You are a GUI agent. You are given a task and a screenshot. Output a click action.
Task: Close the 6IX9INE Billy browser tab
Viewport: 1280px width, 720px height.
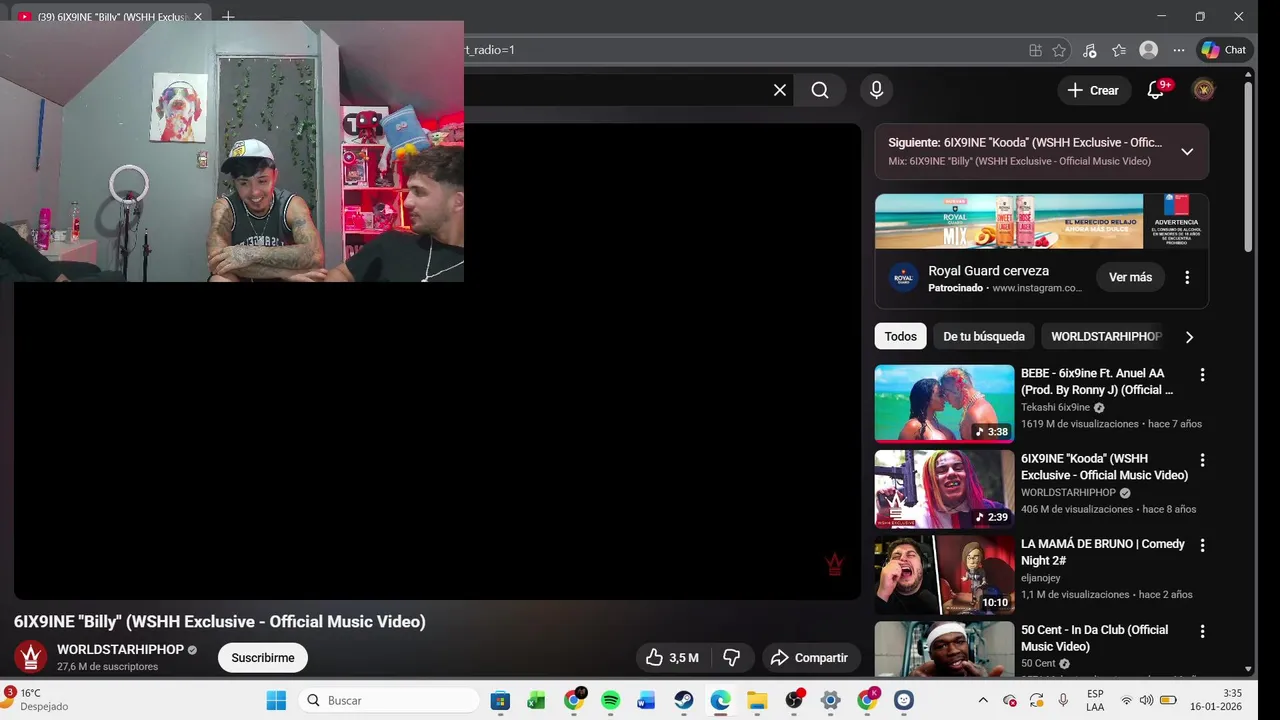198,17
